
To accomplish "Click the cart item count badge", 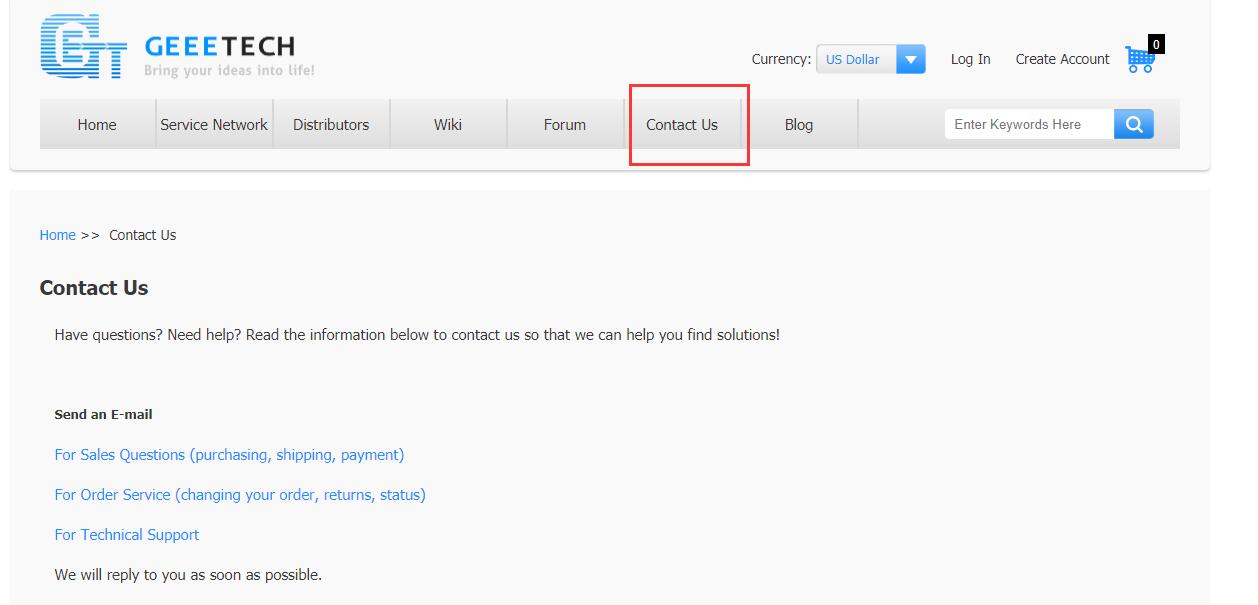I will click(1156, 44).
